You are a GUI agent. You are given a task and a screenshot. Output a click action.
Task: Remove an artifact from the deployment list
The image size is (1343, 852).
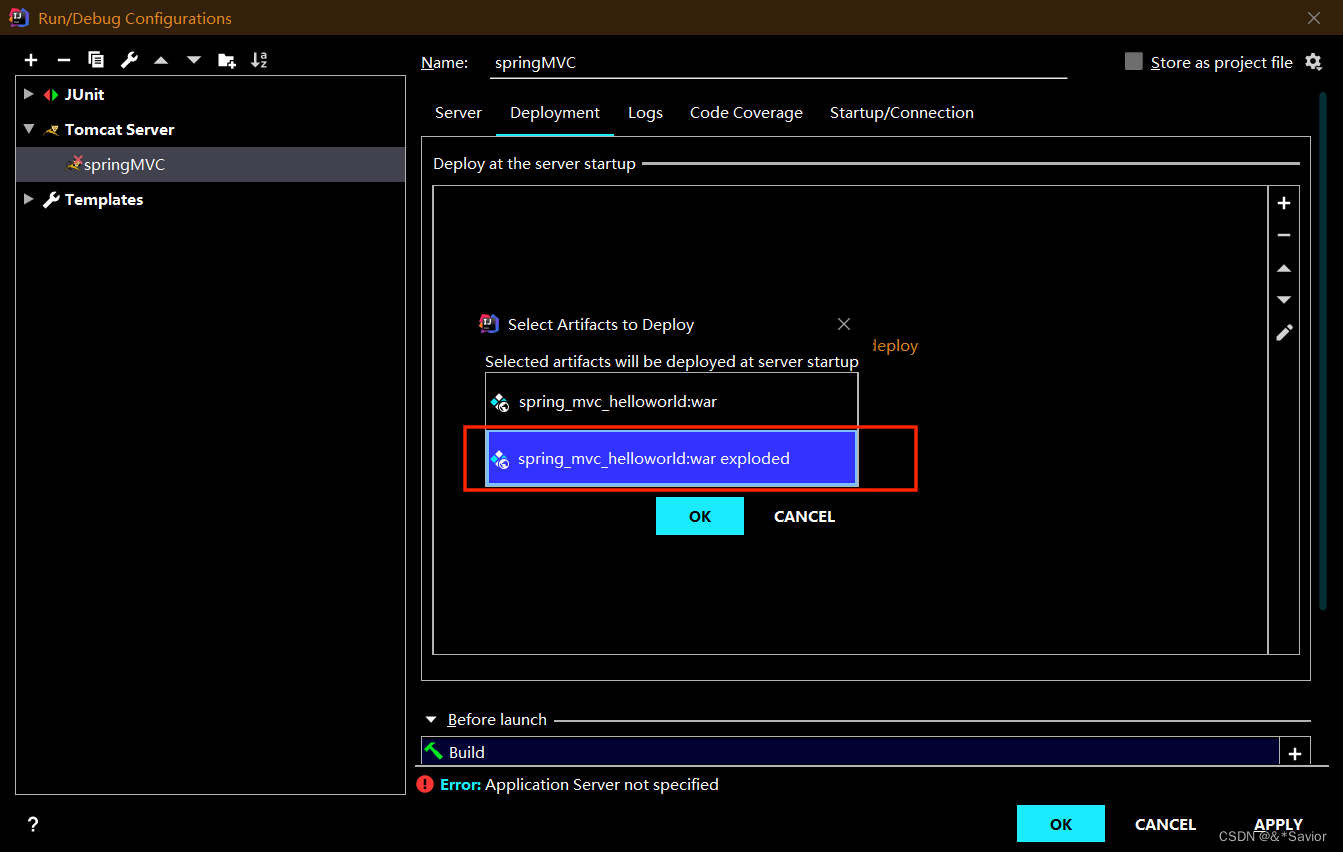tap(1284, 235)
